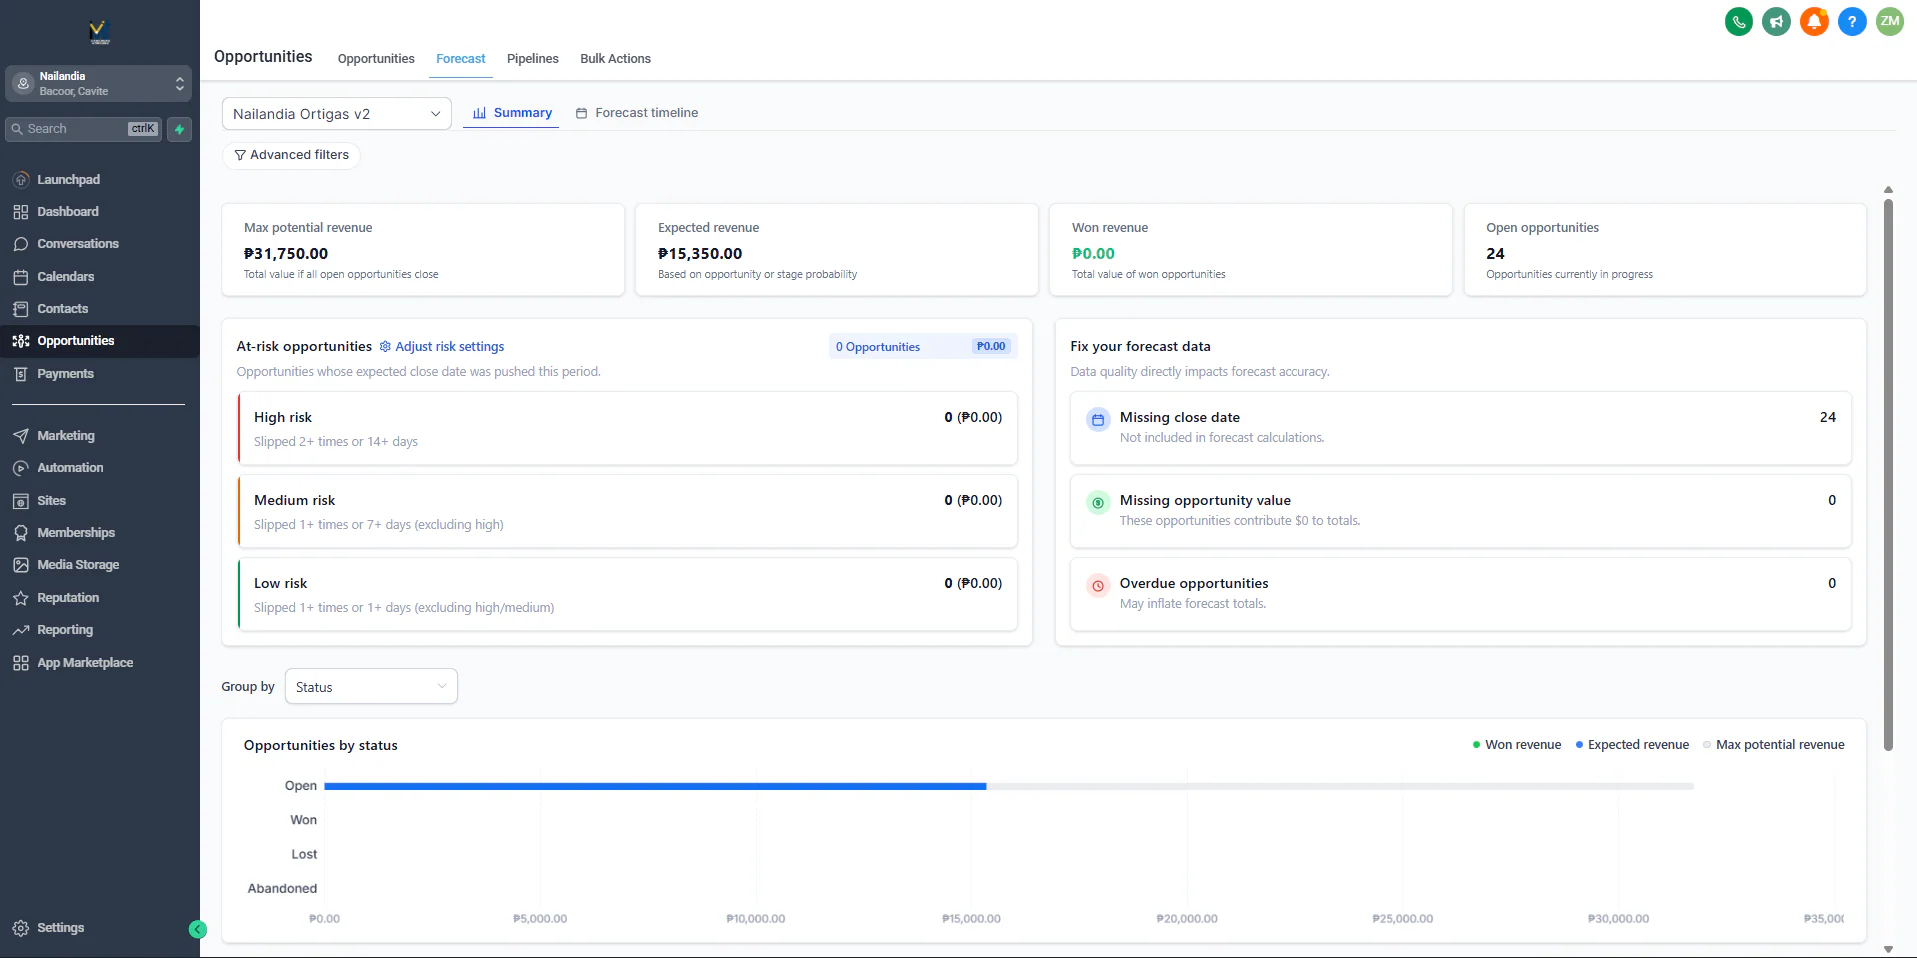Toggle Max potential revenue legend item
This screenshot has width=1917, height=958.
(x=1774, y=745)
